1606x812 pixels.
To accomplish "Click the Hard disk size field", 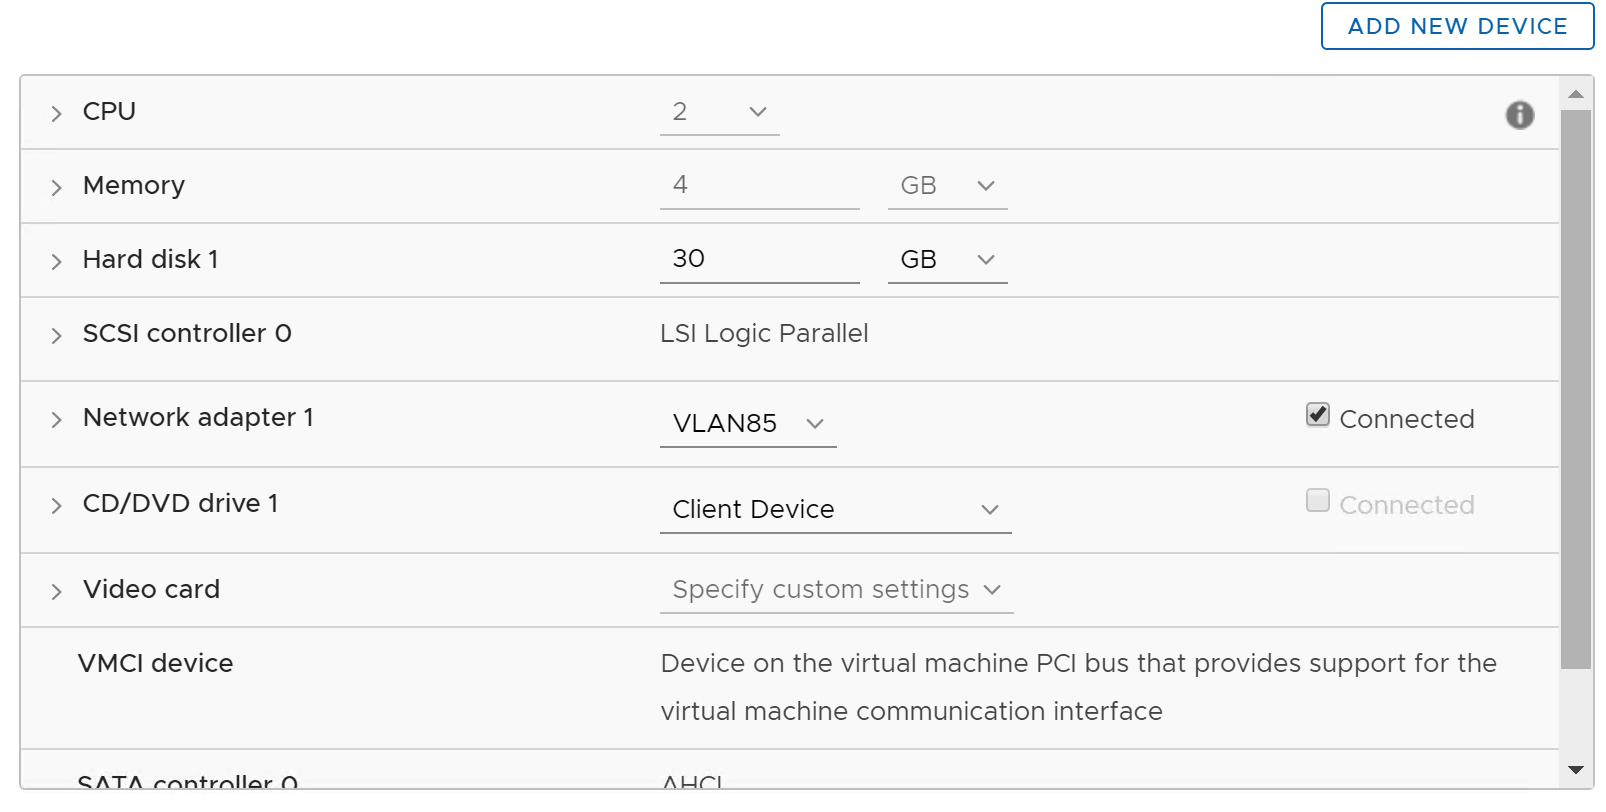I will coord(759,259).
